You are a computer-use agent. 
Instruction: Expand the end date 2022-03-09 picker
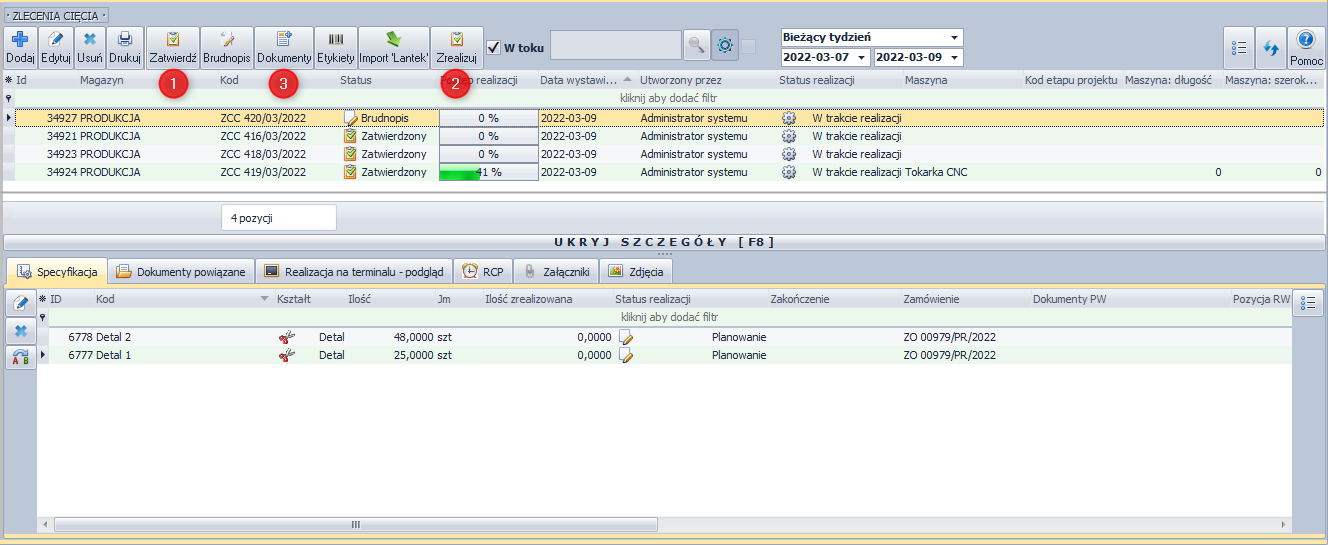tap(954, 57)
